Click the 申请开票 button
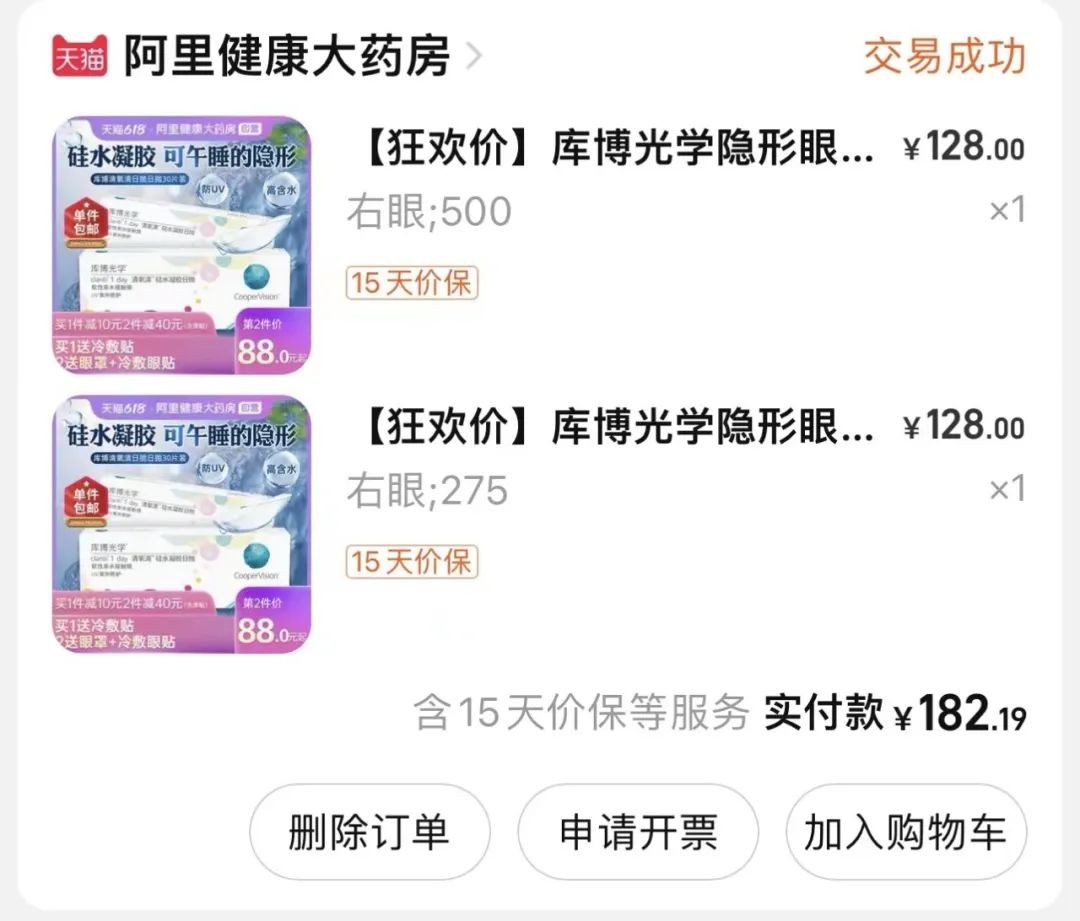Image resolution: width=1080 pixels, height=921 pixels. 638,831
